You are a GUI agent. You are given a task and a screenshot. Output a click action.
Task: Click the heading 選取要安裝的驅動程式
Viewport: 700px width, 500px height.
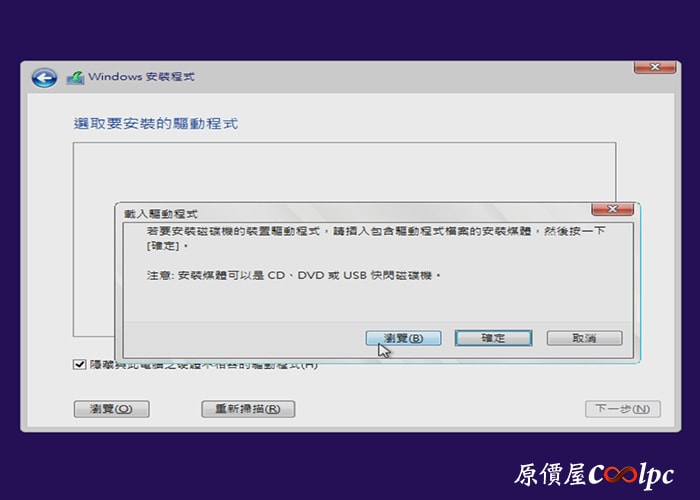(x=155, y=123)
